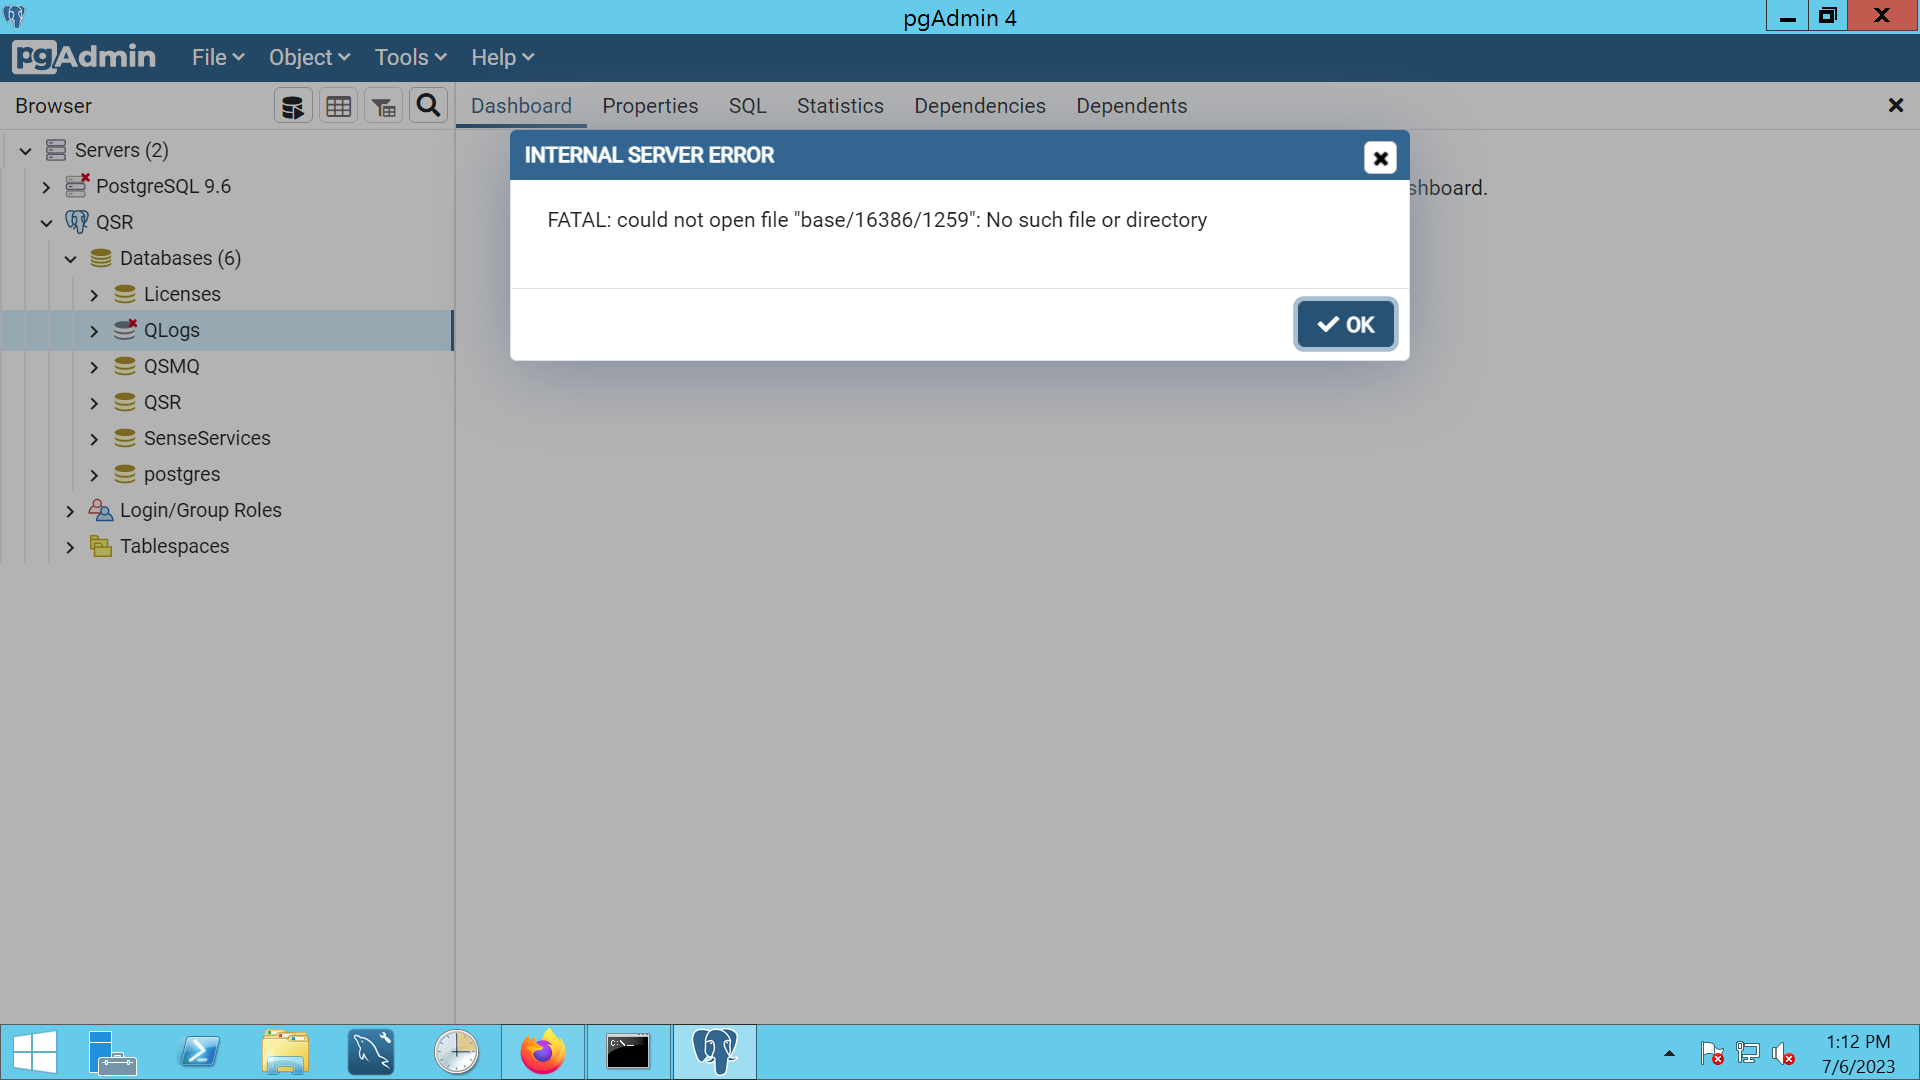This screenshot has width=1920, height=1080.
Task: Switch to the Dependencies tab
Action: [979, 106]
